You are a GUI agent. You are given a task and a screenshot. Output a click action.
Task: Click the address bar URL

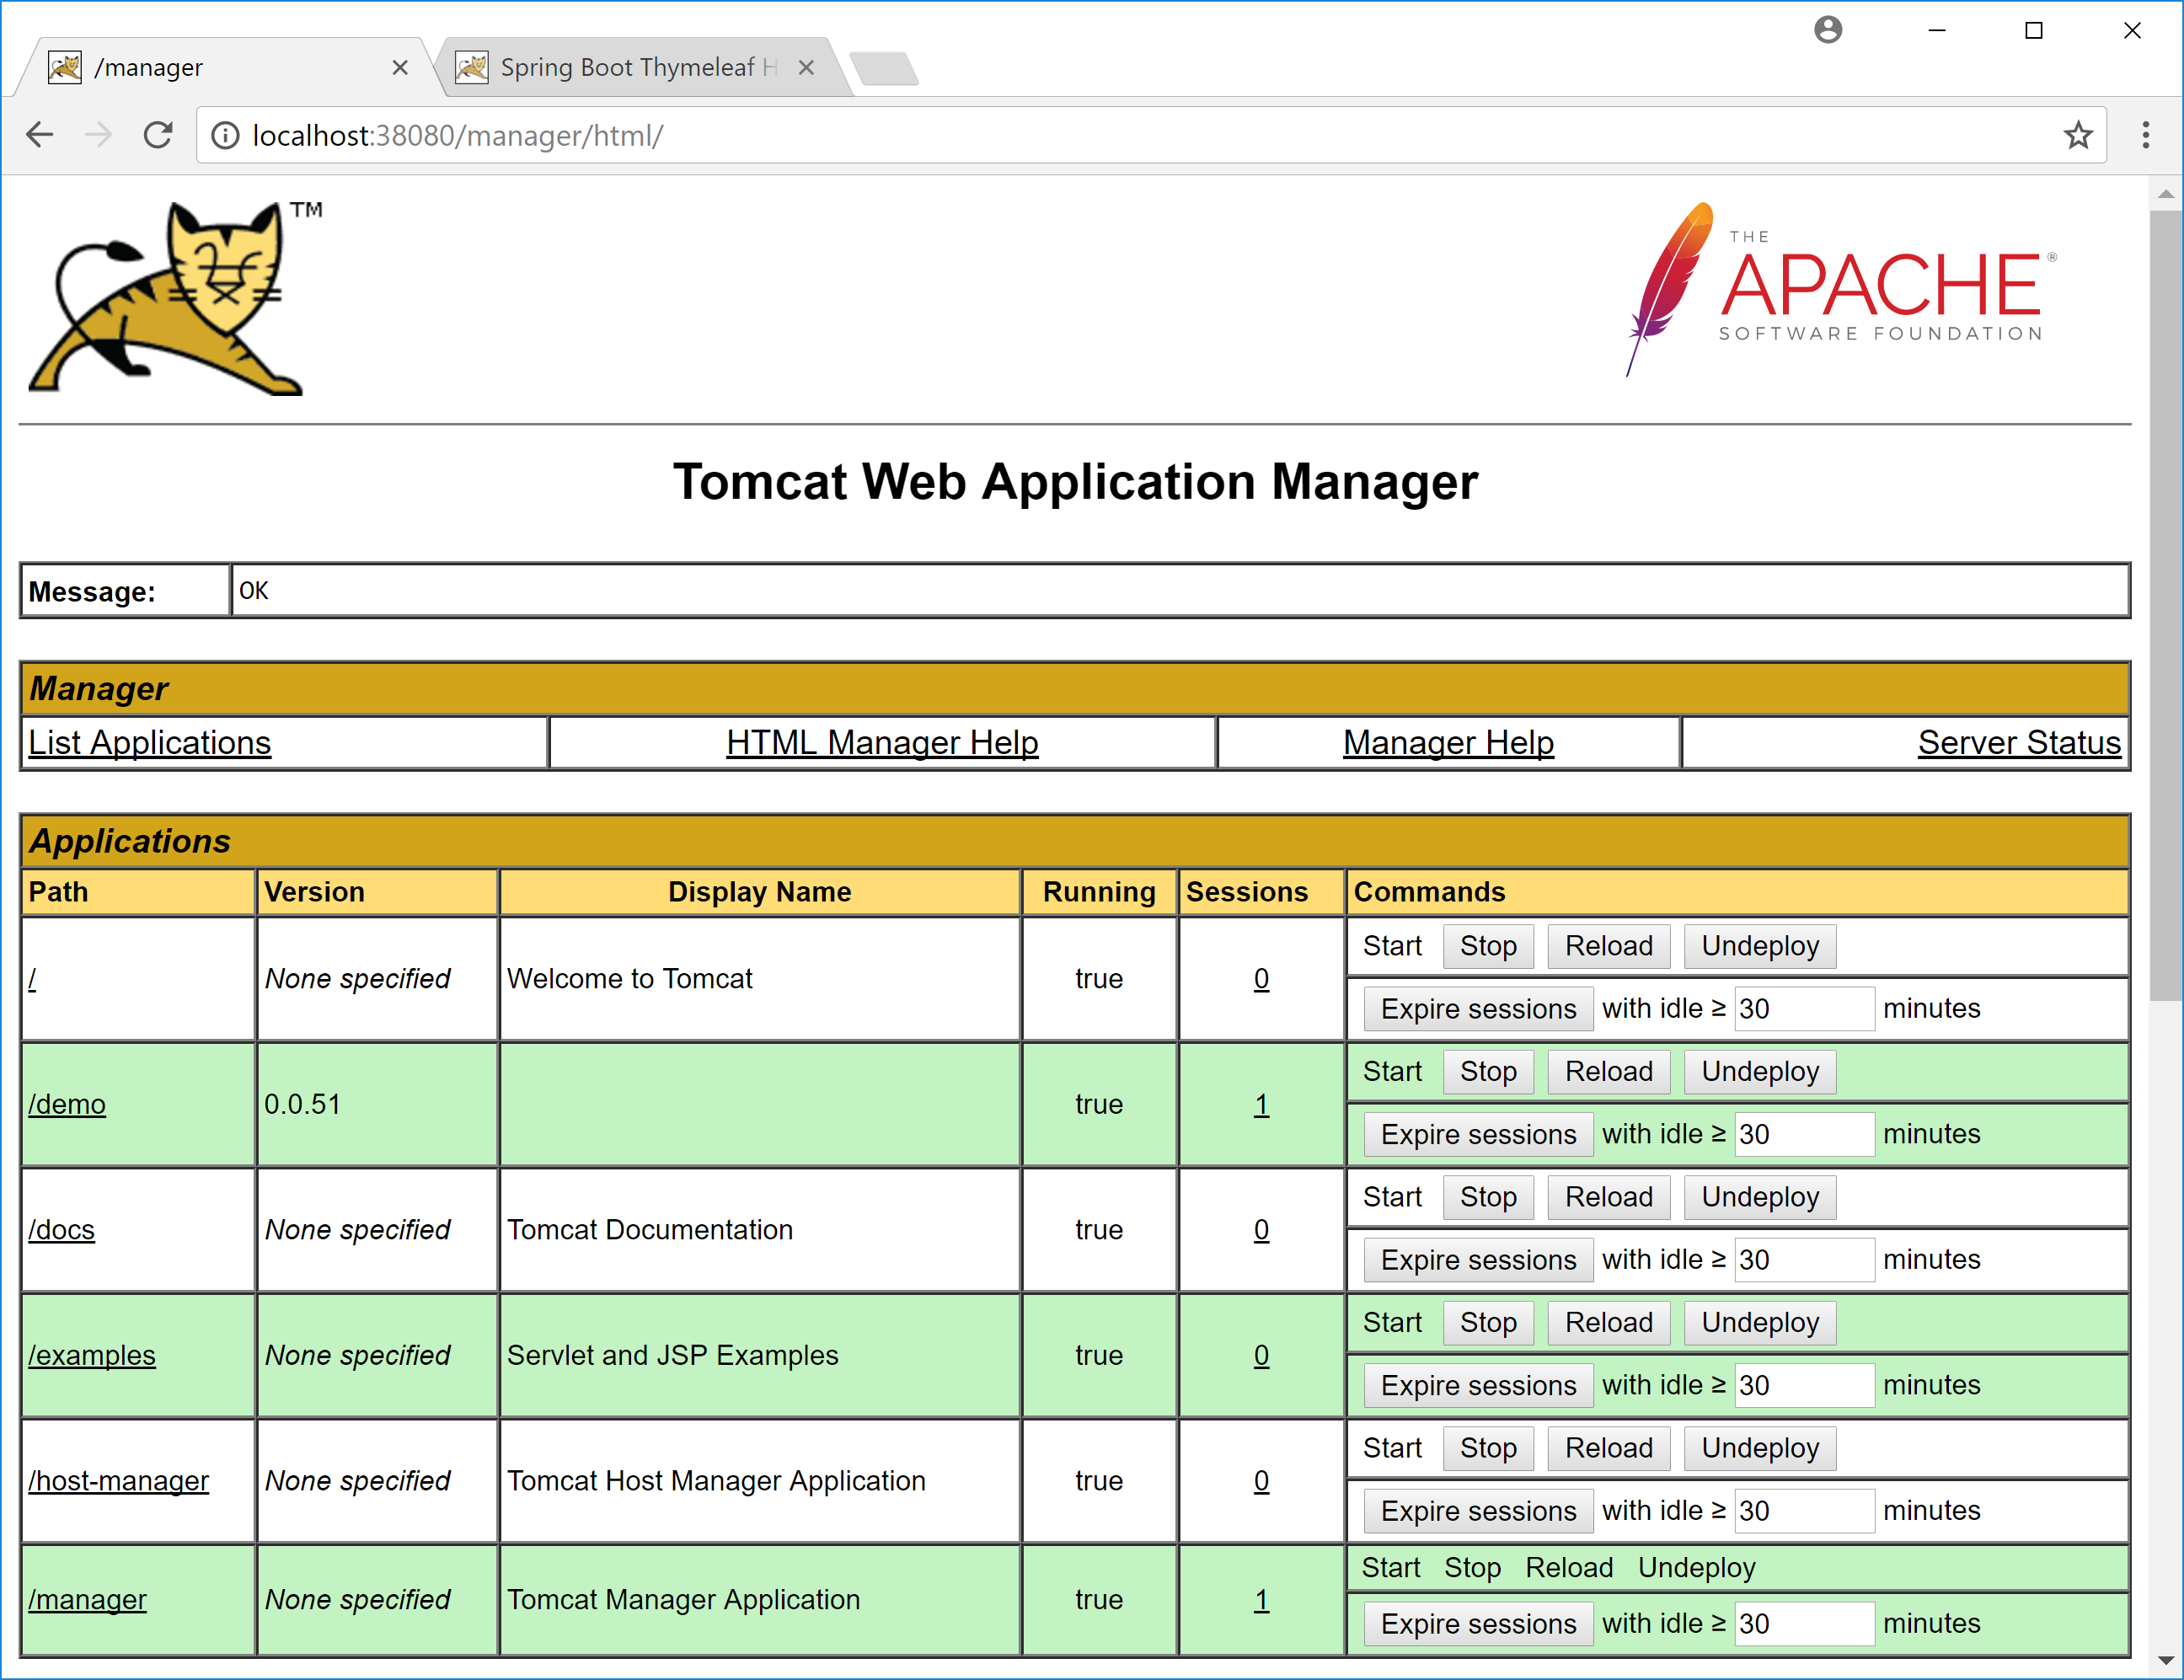[458, 135]
